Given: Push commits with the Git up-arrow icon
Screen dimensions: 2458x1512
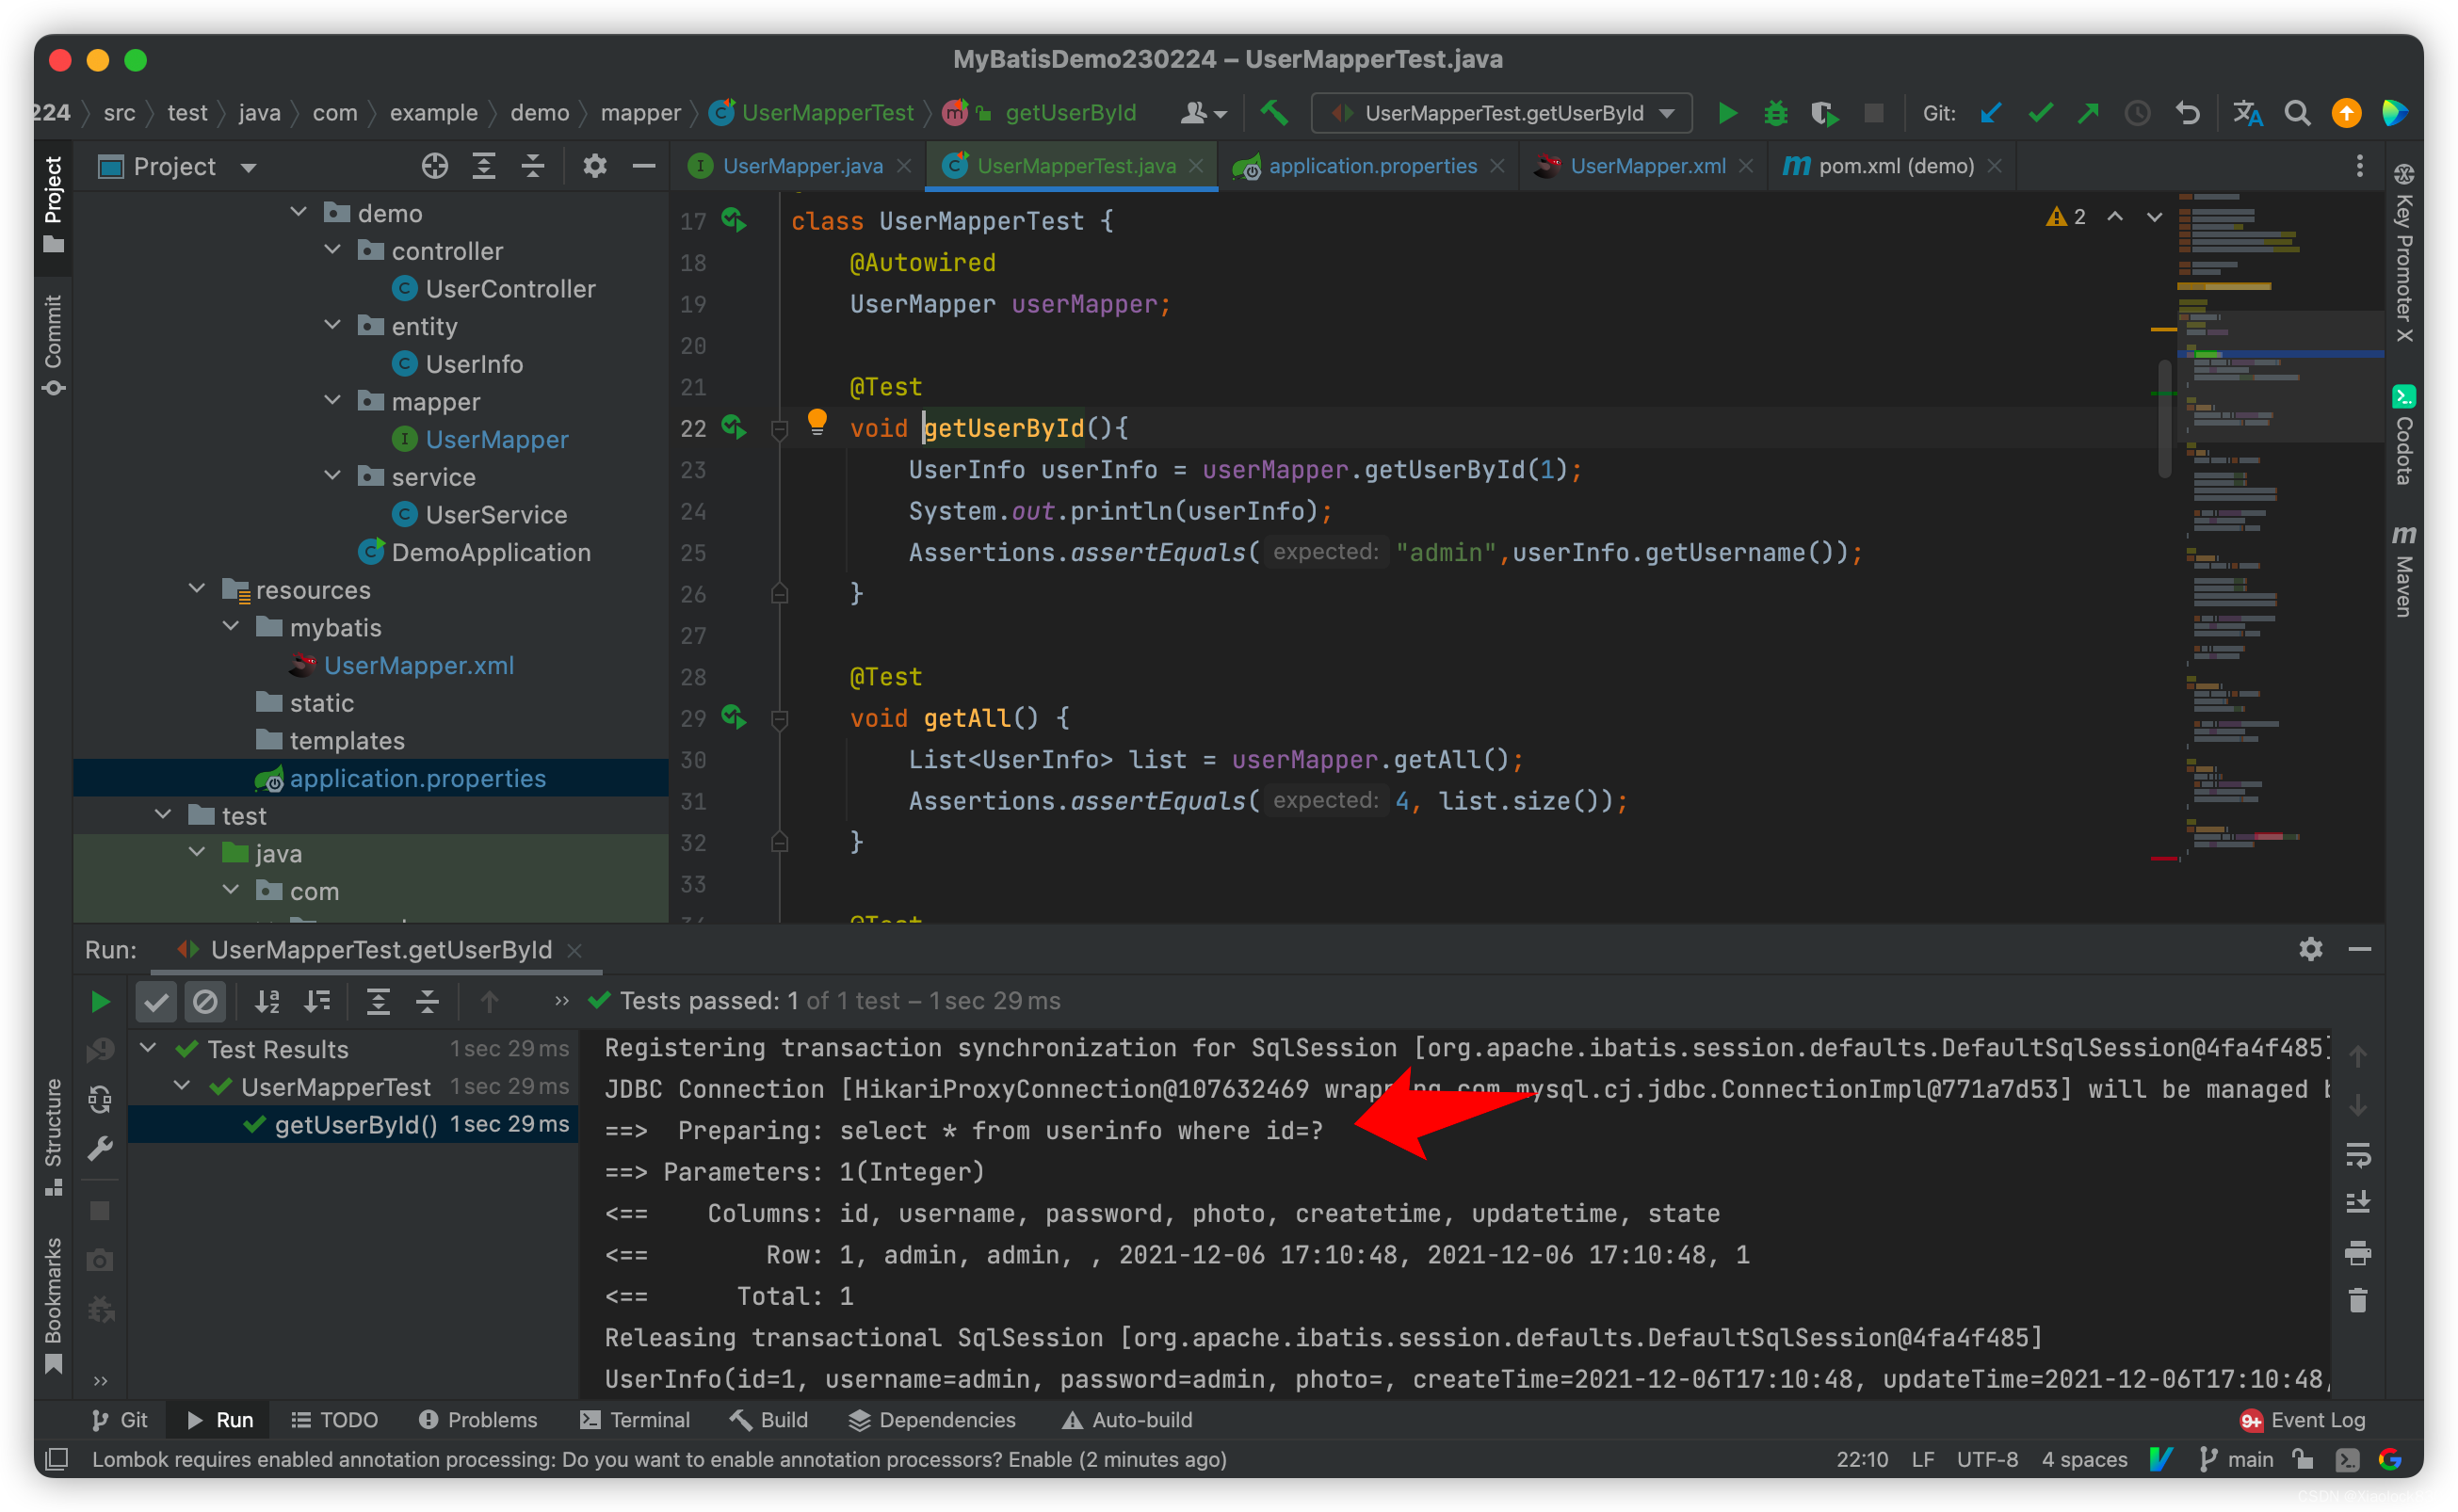Looking at the screenshot, I should (2088, 113).
